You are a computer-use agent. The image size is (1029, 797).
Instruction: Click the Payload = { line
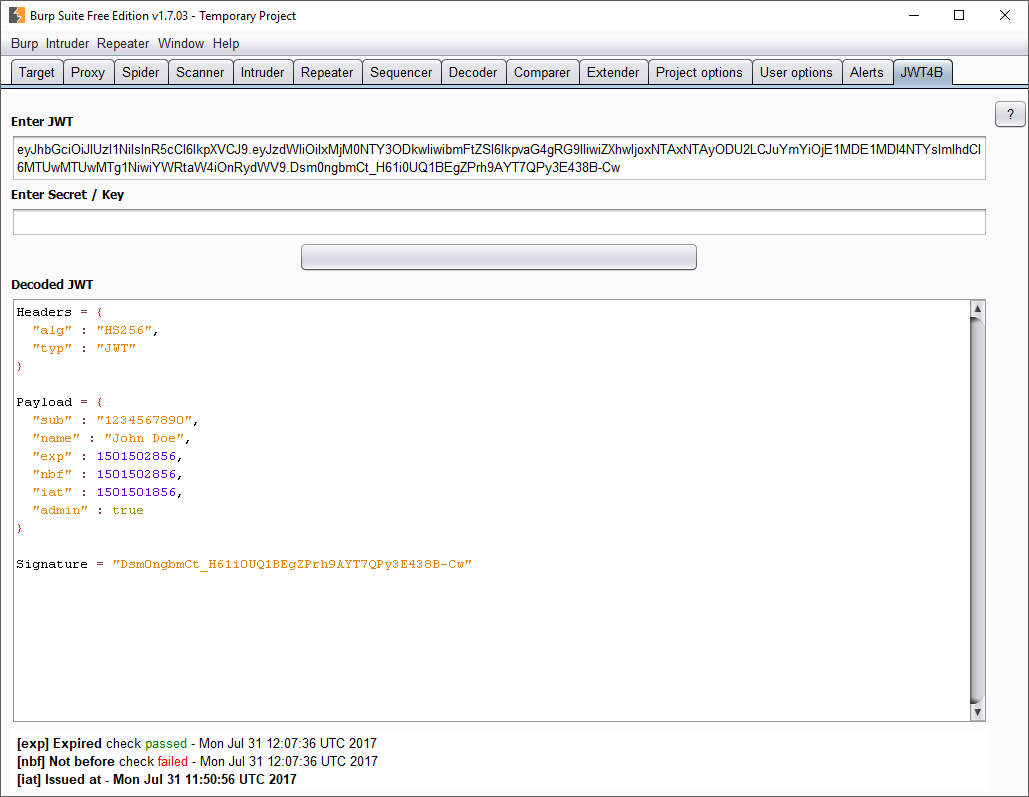pos(59,402)
